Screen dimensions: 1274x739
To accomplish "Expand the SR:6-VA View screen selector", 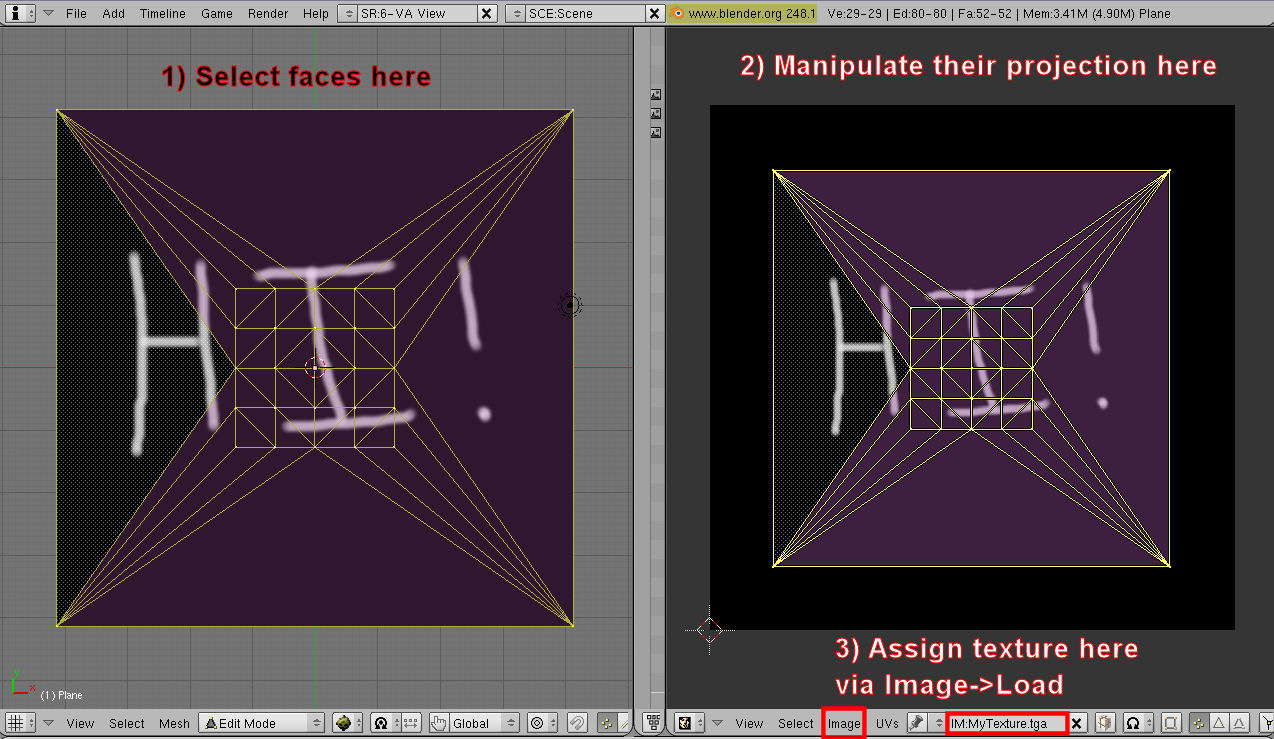I will click(x=346, y=14).
